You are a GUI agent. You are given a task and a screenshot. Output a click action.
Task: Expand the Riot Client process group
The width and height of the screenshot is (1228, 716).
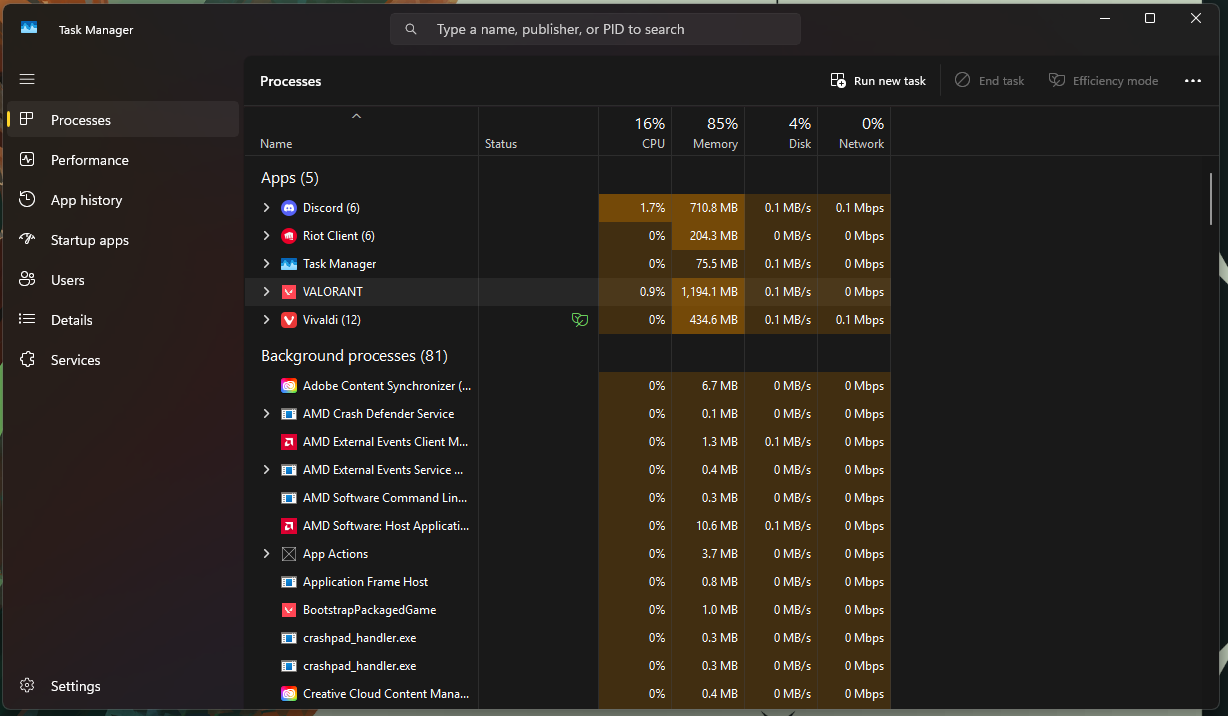[266, 236]
